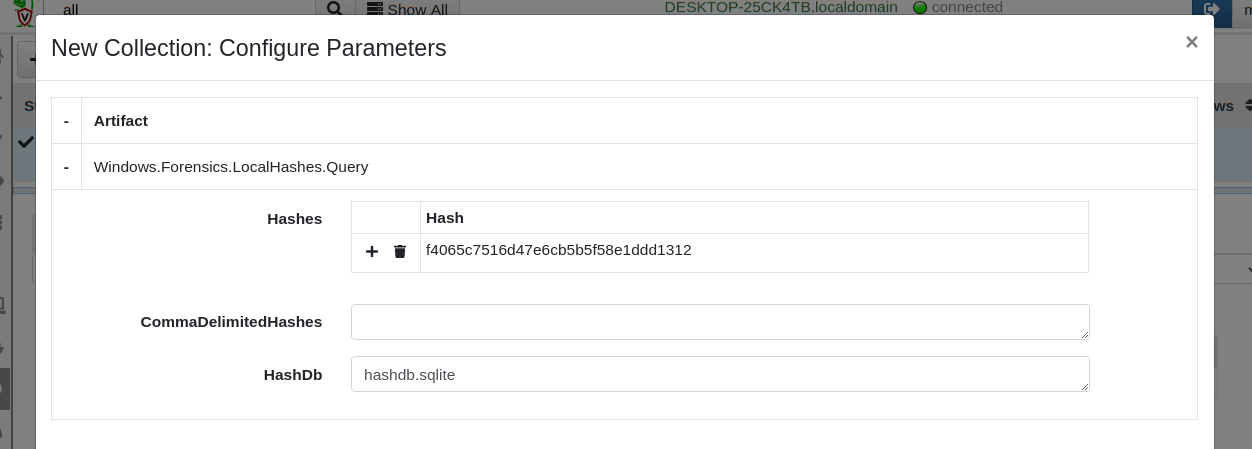Click into the CommaDelimitedHashes text field
Image resolution: width=1252 pixels, height=449 pixels.
(719, 322)
